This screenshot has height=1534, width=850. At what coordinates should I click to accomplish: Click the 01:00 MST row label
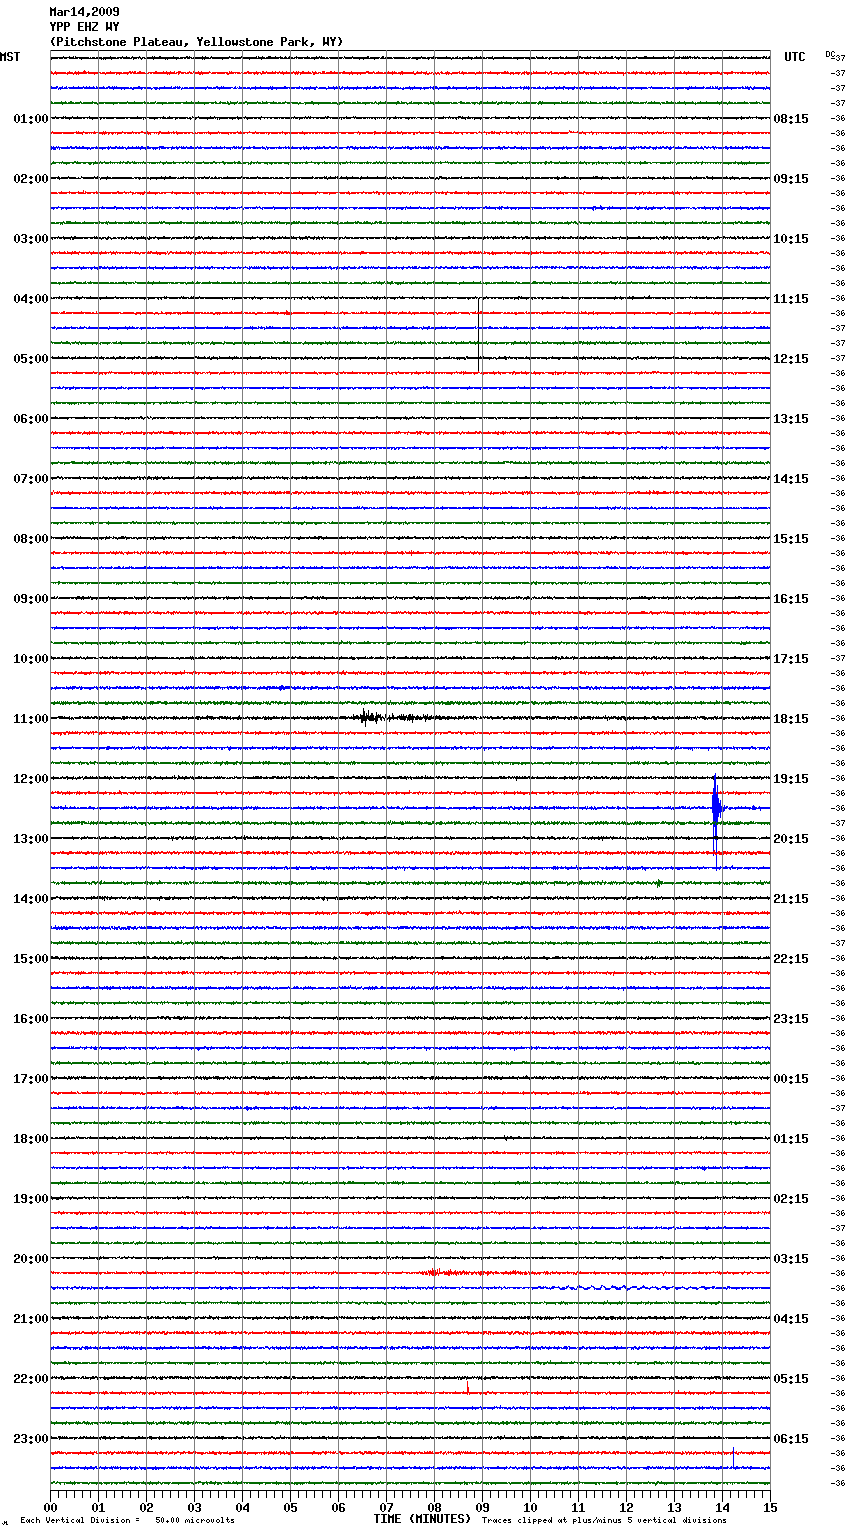click(30, 119)
